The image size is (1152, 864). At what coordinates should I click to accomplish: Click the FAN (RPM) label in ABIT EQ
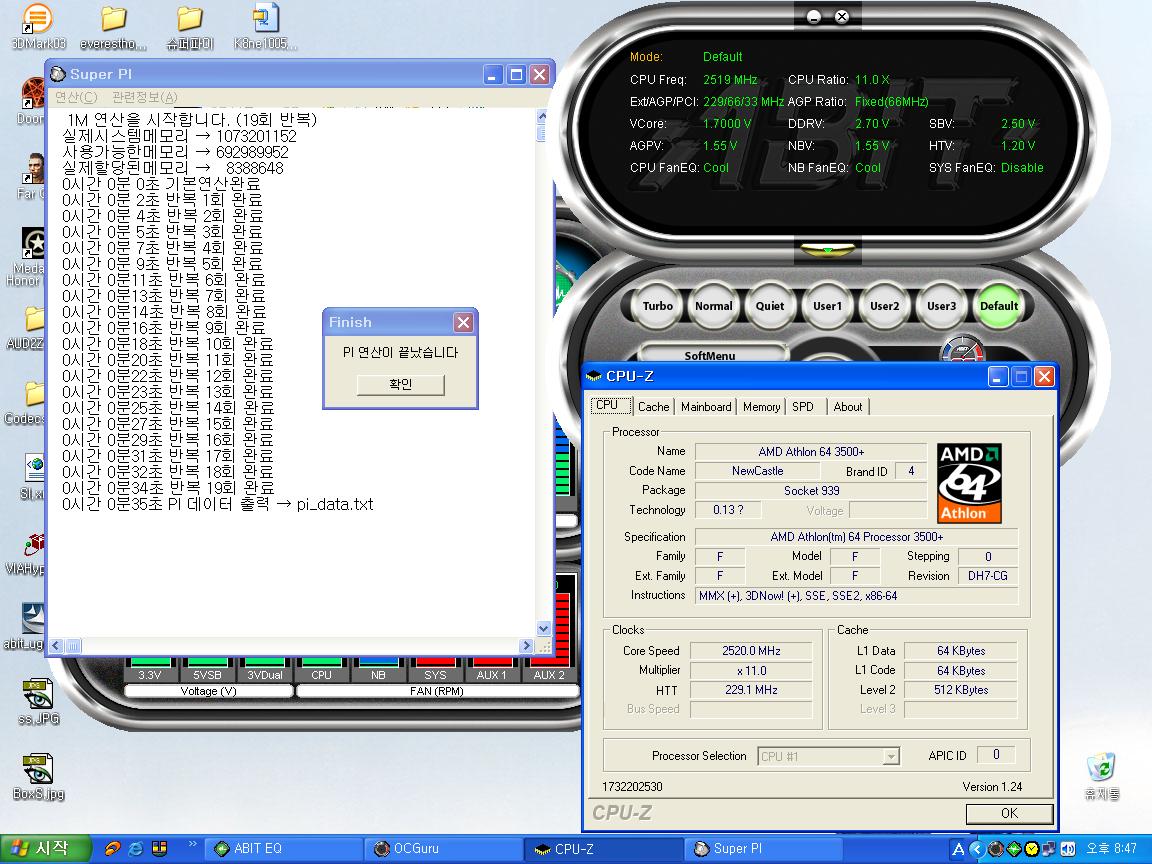click(x=436, y=691)
